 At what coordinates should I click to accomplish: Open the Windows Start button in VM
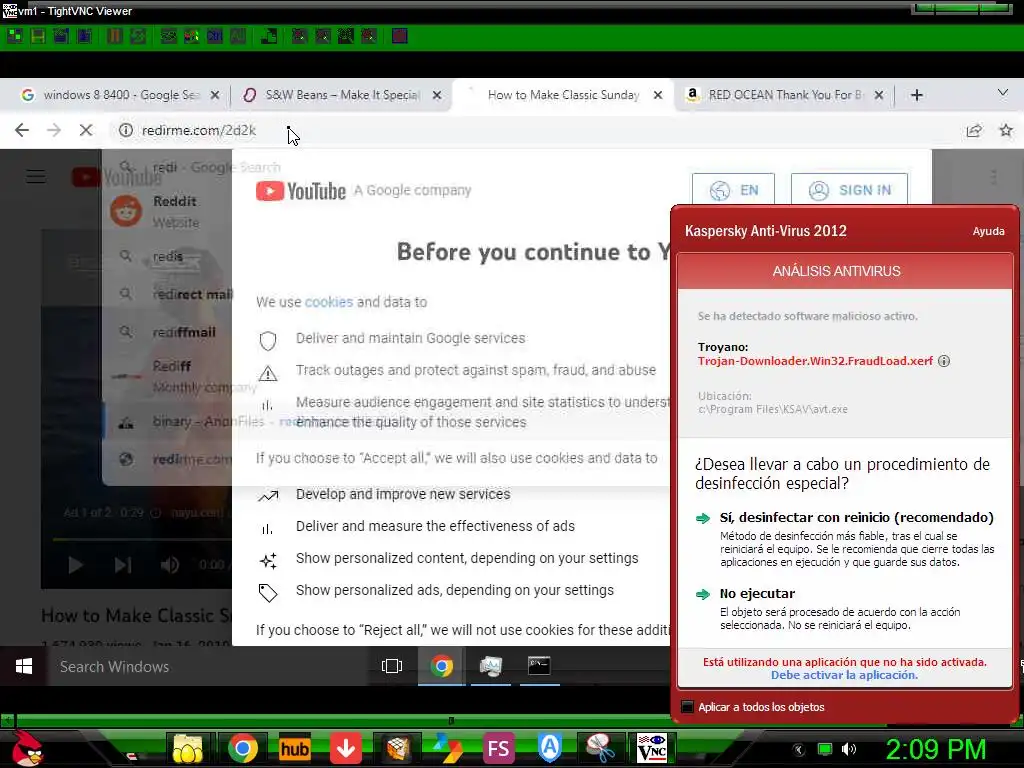point(24,666)
